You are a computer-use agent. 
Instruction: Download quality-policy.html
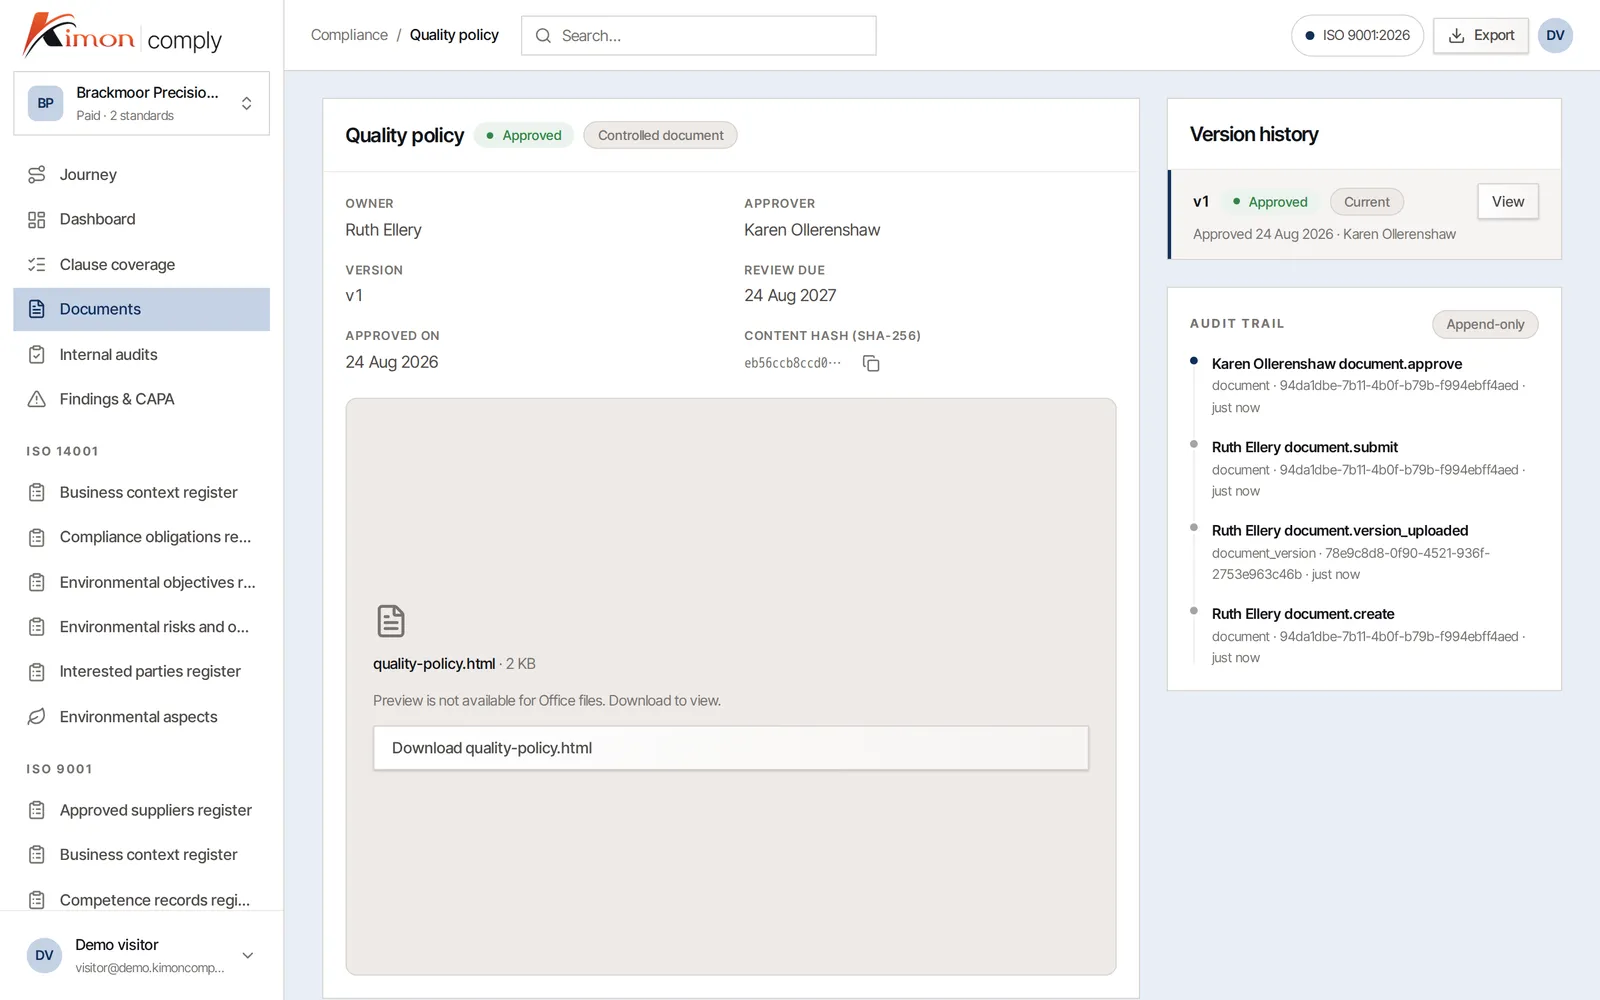point(731,748)
